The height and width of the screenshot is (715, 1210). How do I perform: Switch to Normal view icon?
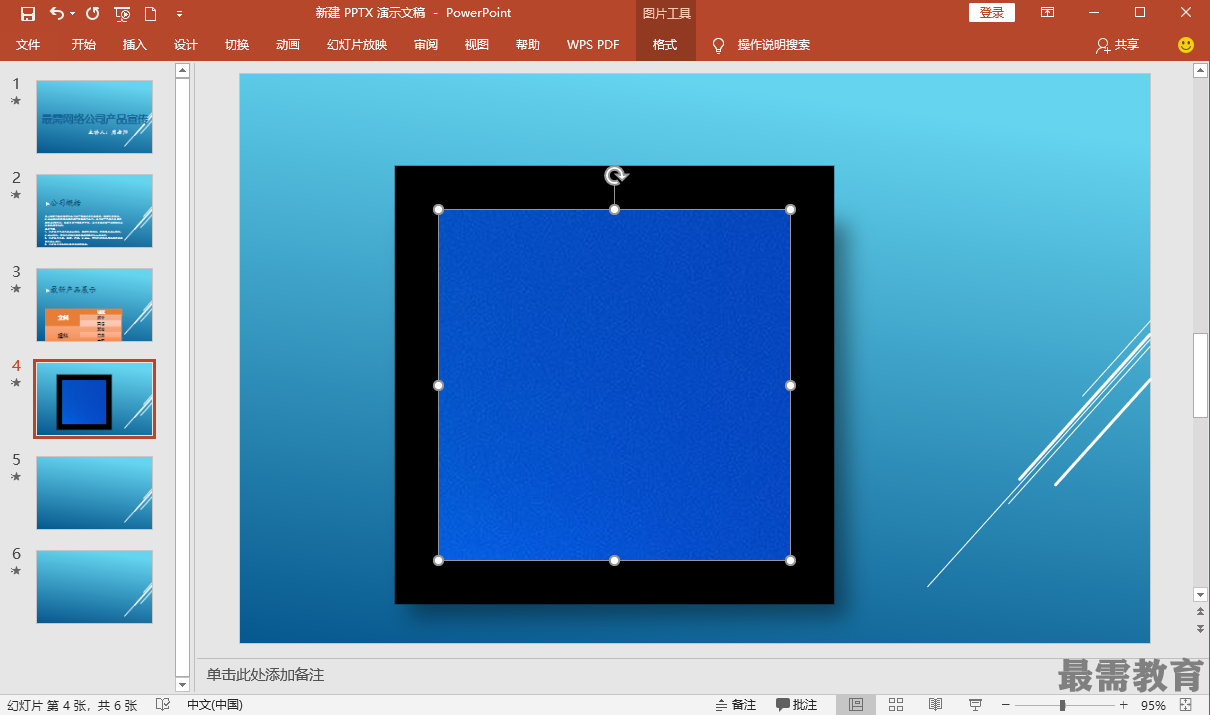pos(856,705)
